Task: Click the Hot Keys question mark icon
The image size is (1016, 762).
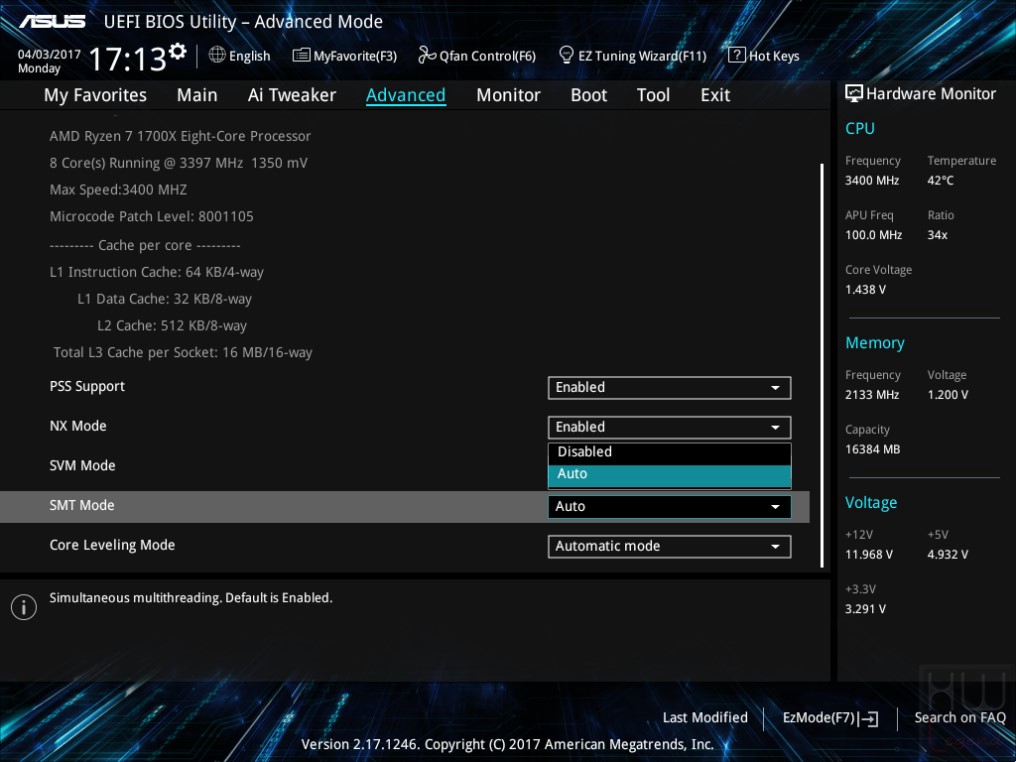Action: point(737,55)
